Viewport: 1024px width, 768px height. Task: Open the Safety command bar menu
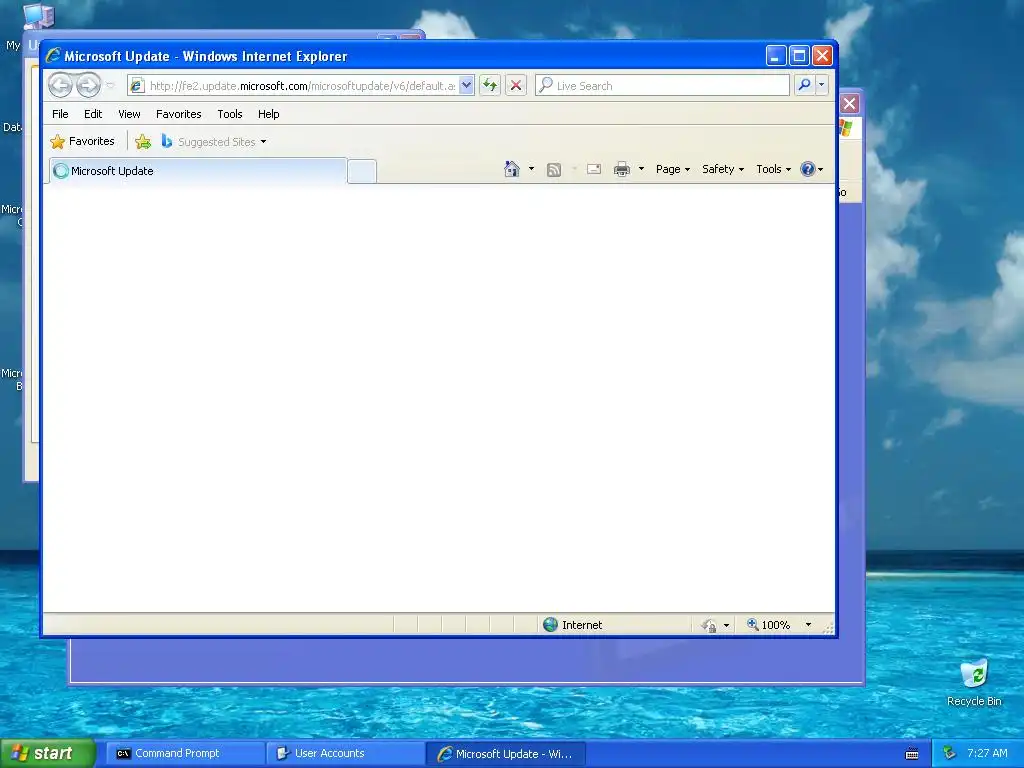pos(723,169)
